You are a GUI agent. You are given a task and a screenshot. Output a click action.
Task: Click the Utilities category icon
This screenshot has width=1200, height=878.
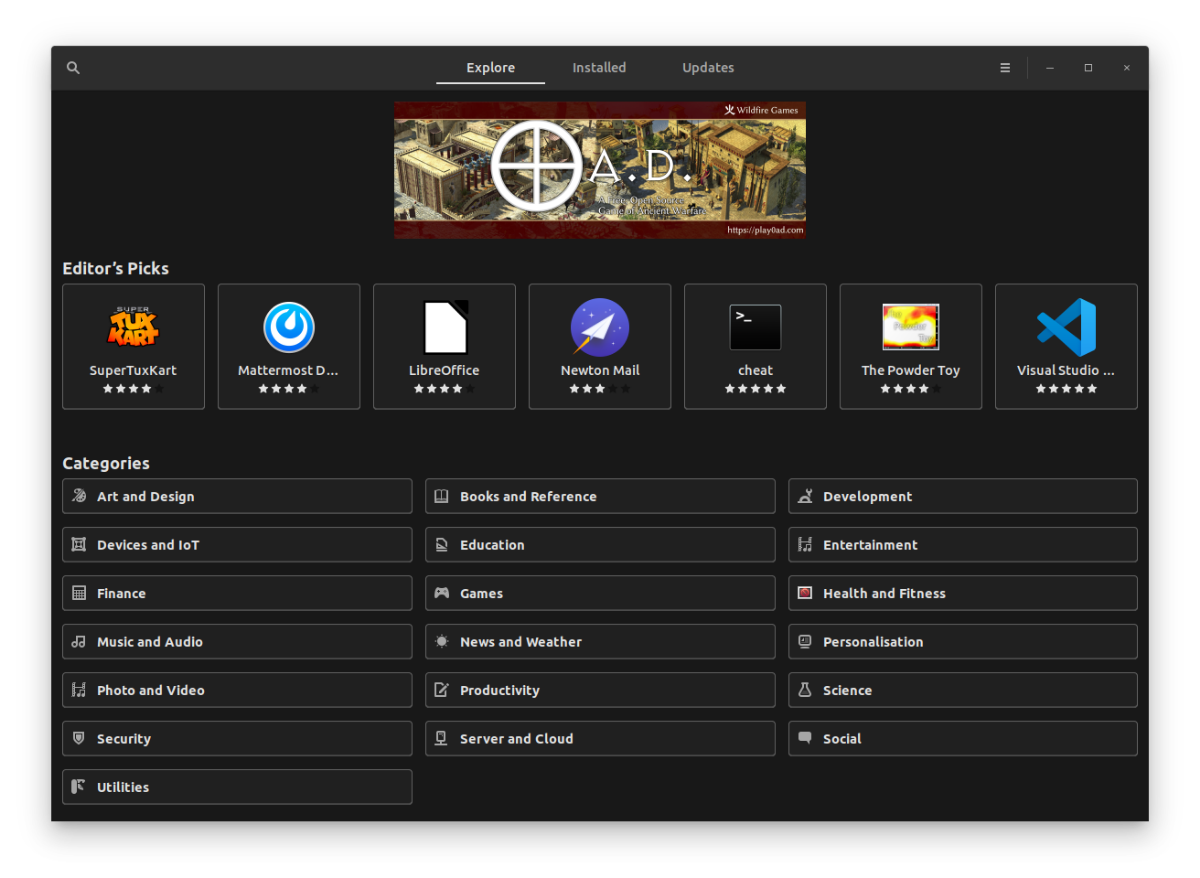click(x=79, y=787)
